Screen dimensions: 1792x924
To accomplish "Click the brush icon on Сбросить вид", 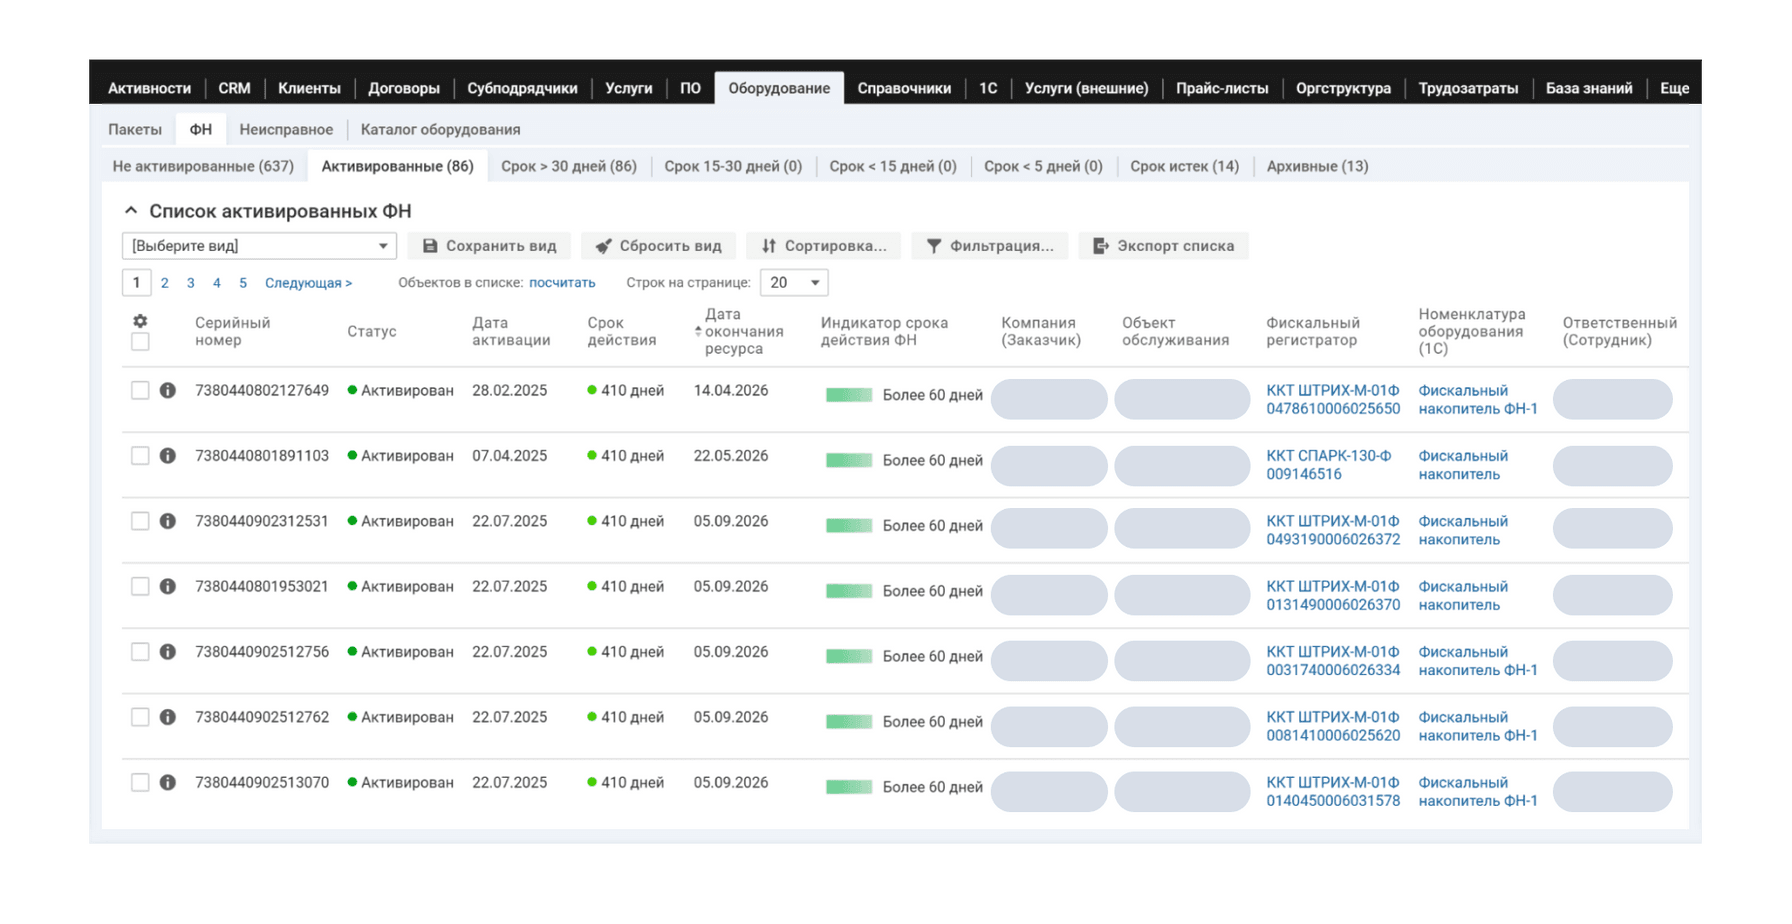I will [603, 246].
